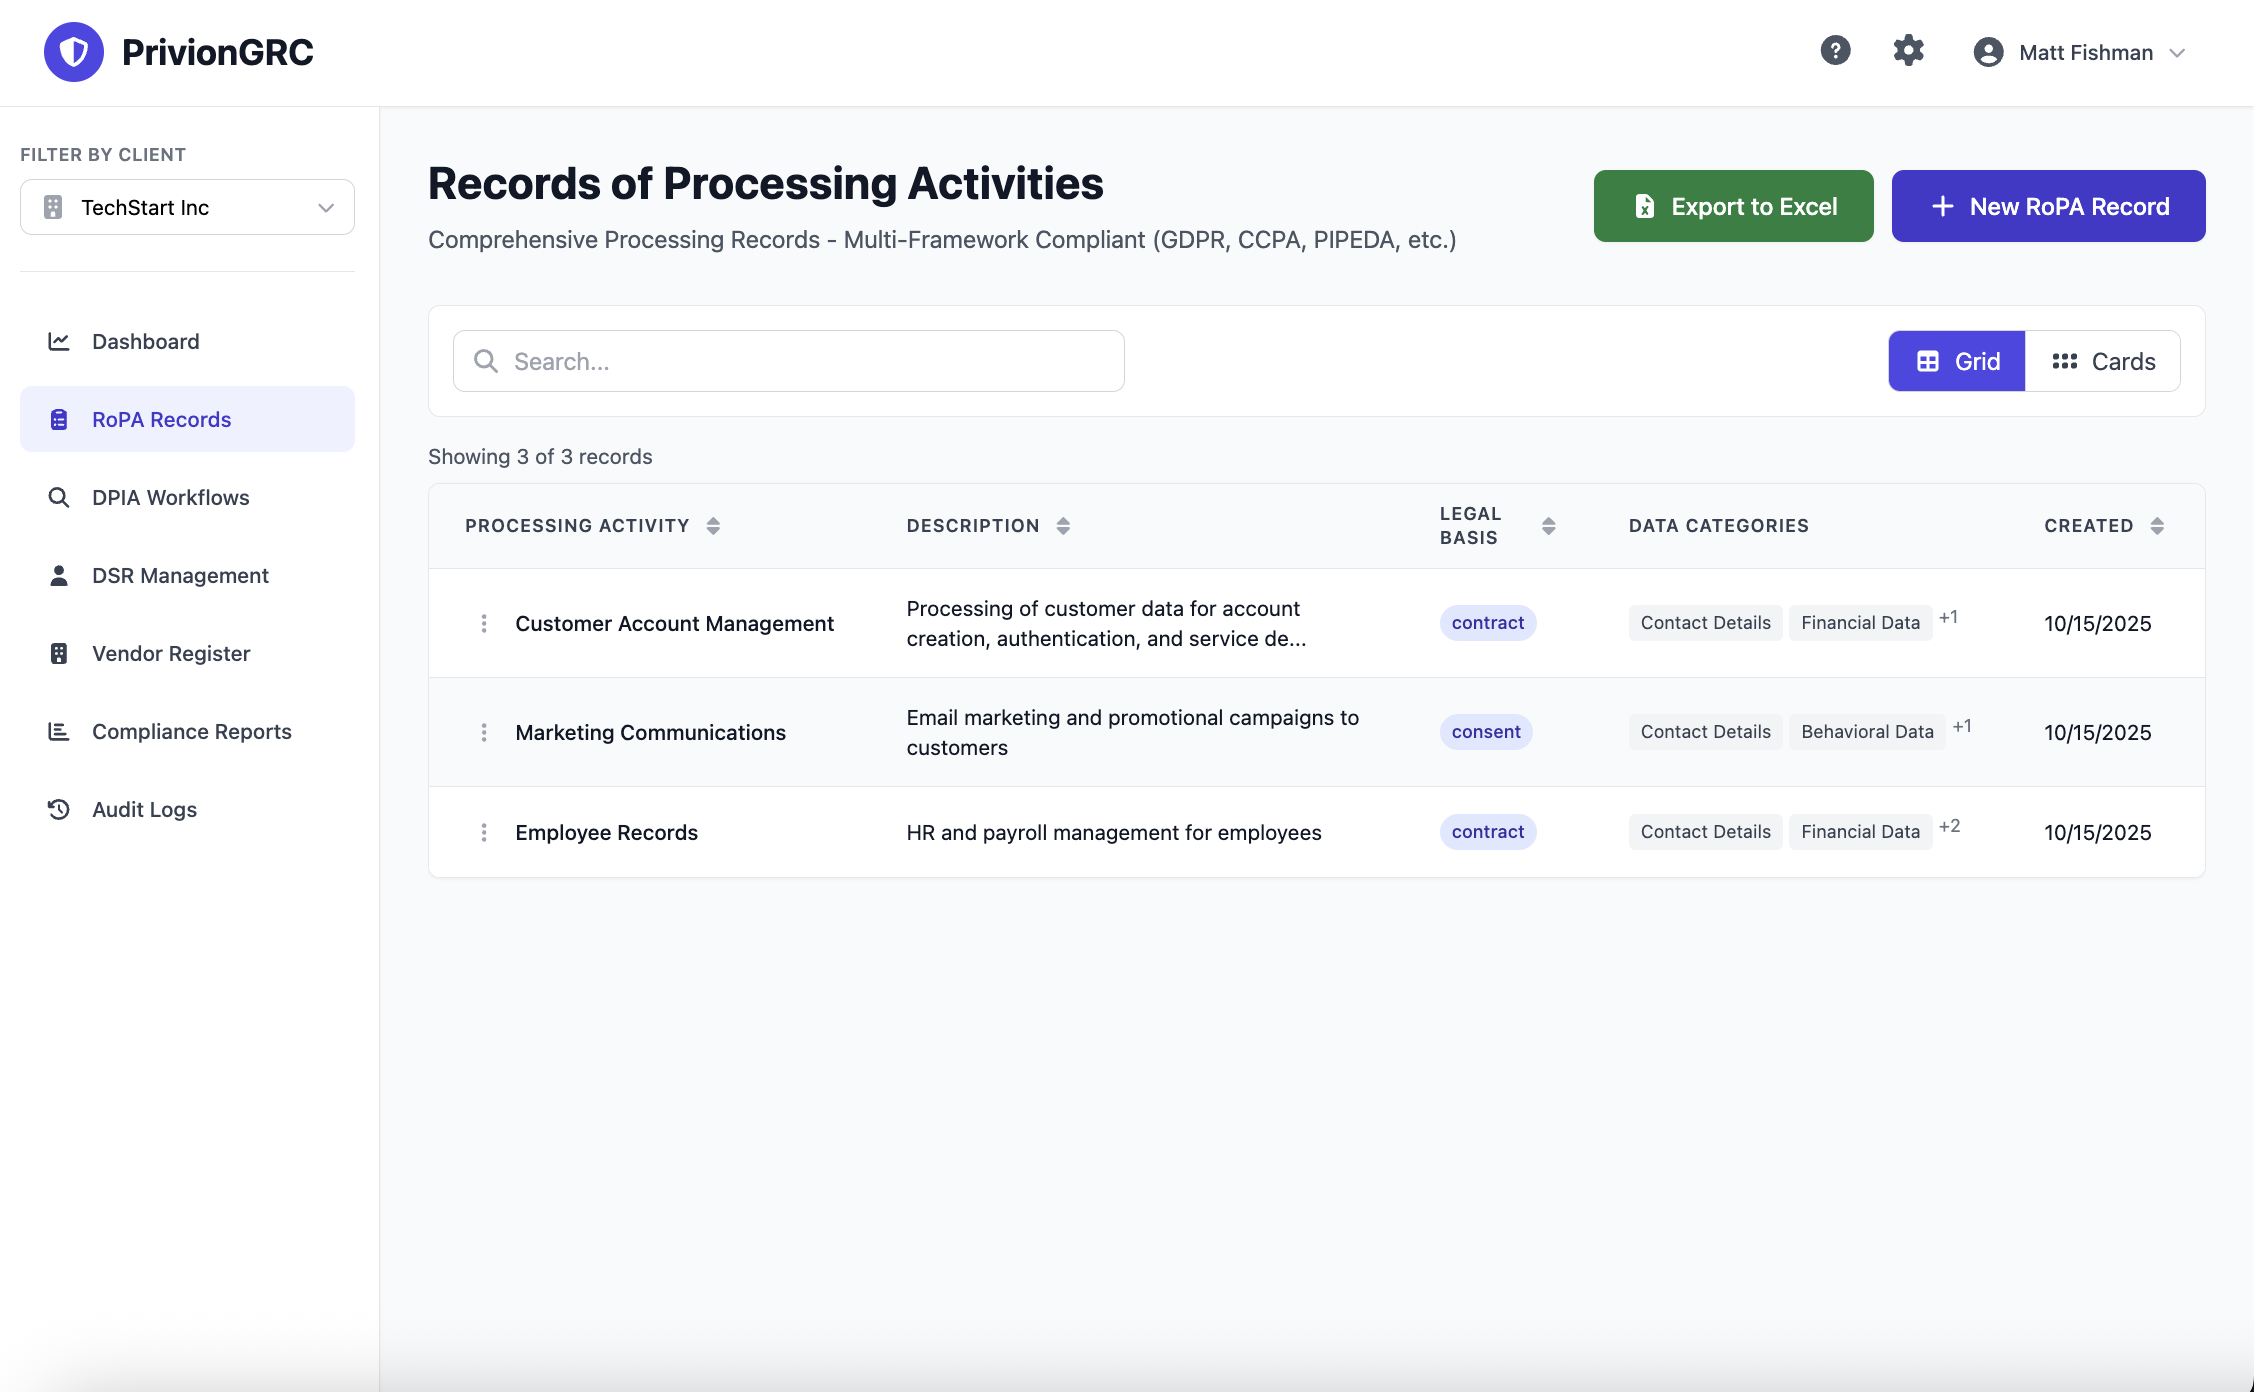Viewport: 2254px width, 1392px height.
Task: Click into the Search records field
Action: [x=788, y=361]
